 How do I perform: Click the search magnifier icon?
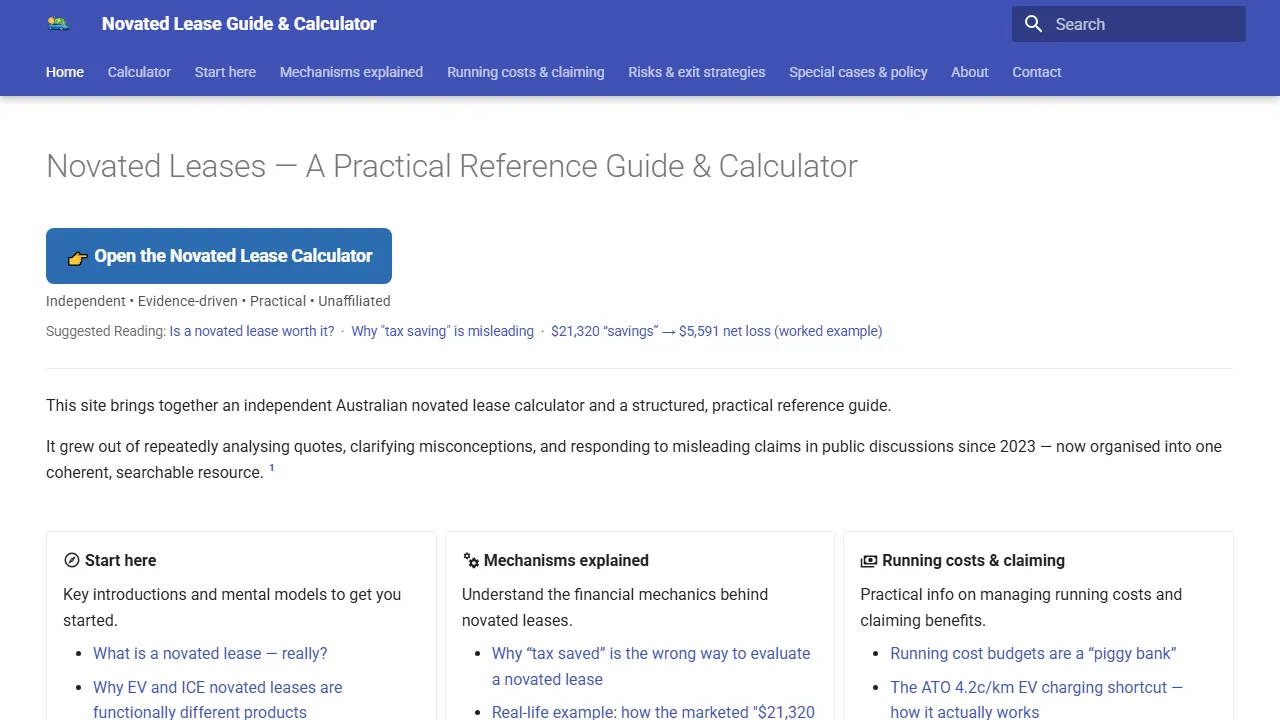pyautogui.click(x=1034, y=23)
